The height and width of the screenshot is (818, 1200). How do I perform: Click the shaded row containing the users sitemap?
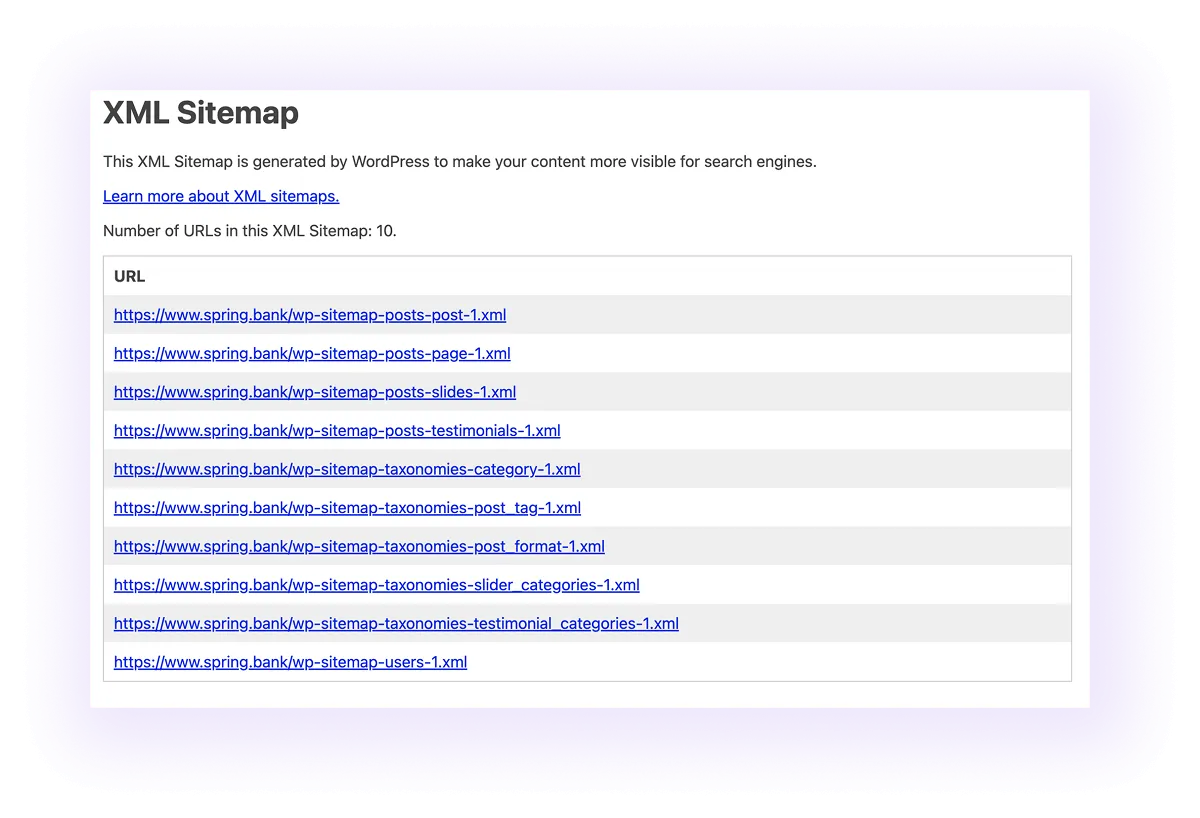coord(800,661)
